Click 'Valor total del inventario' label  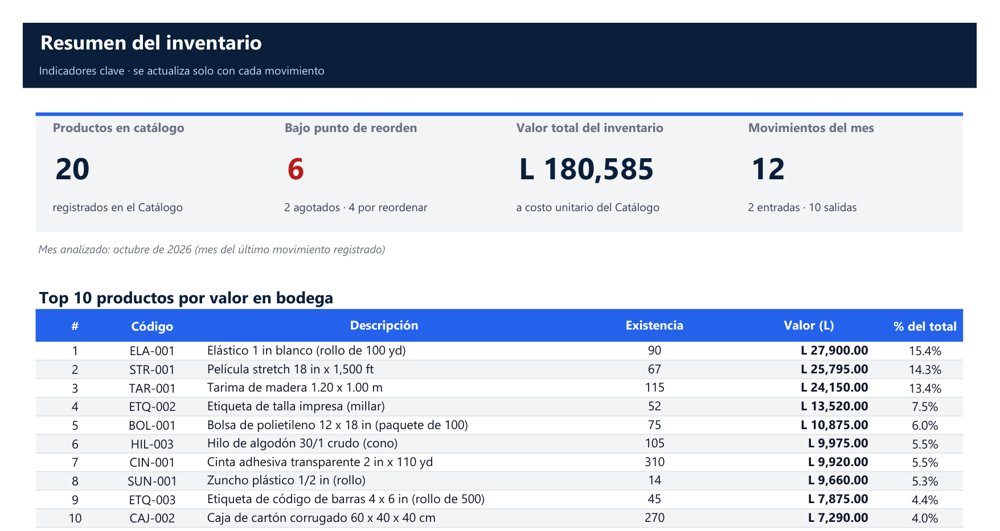(x=589, y=127)
